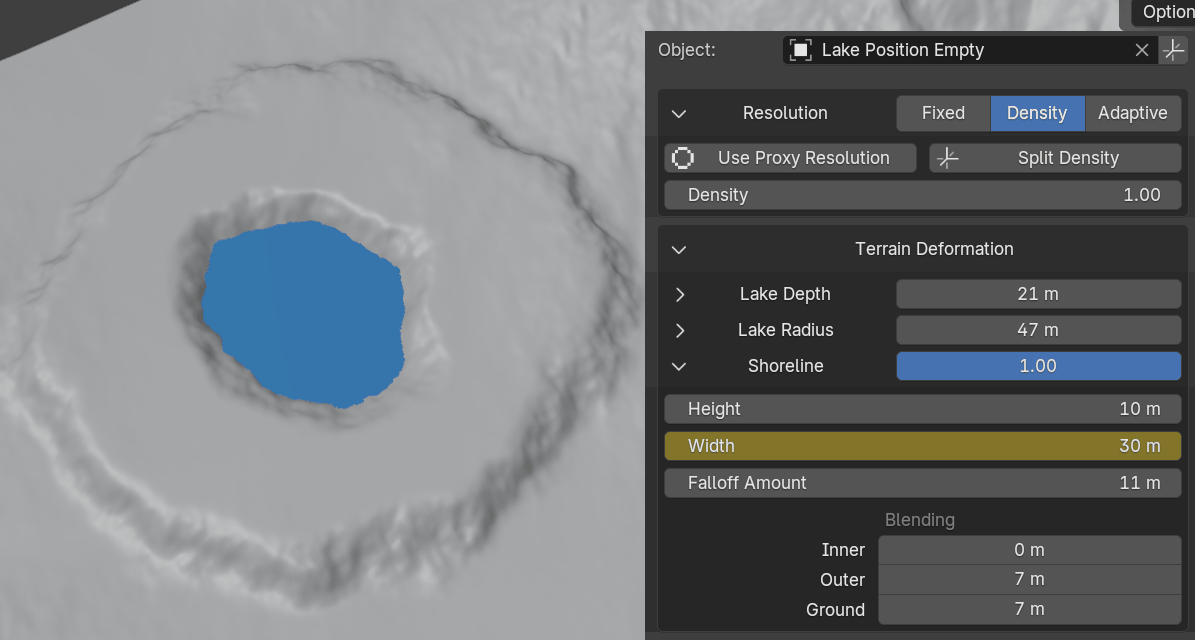Select Fixed resolution mode
The width and height of the screenshot is (1195, 640).
pos(943,113)
